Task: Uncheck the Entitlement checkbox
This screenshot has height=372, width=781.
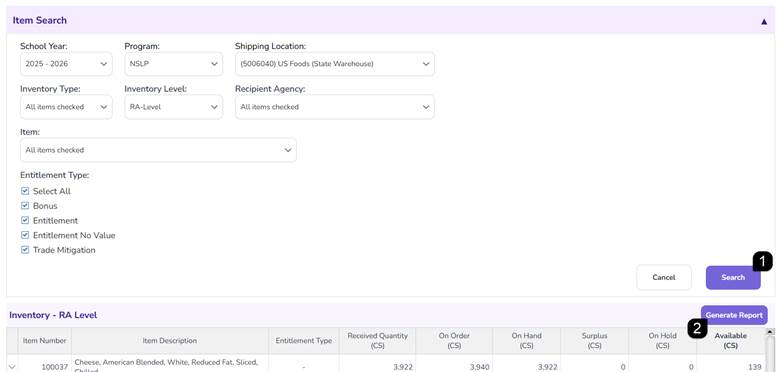Action: tap(25, 221)
